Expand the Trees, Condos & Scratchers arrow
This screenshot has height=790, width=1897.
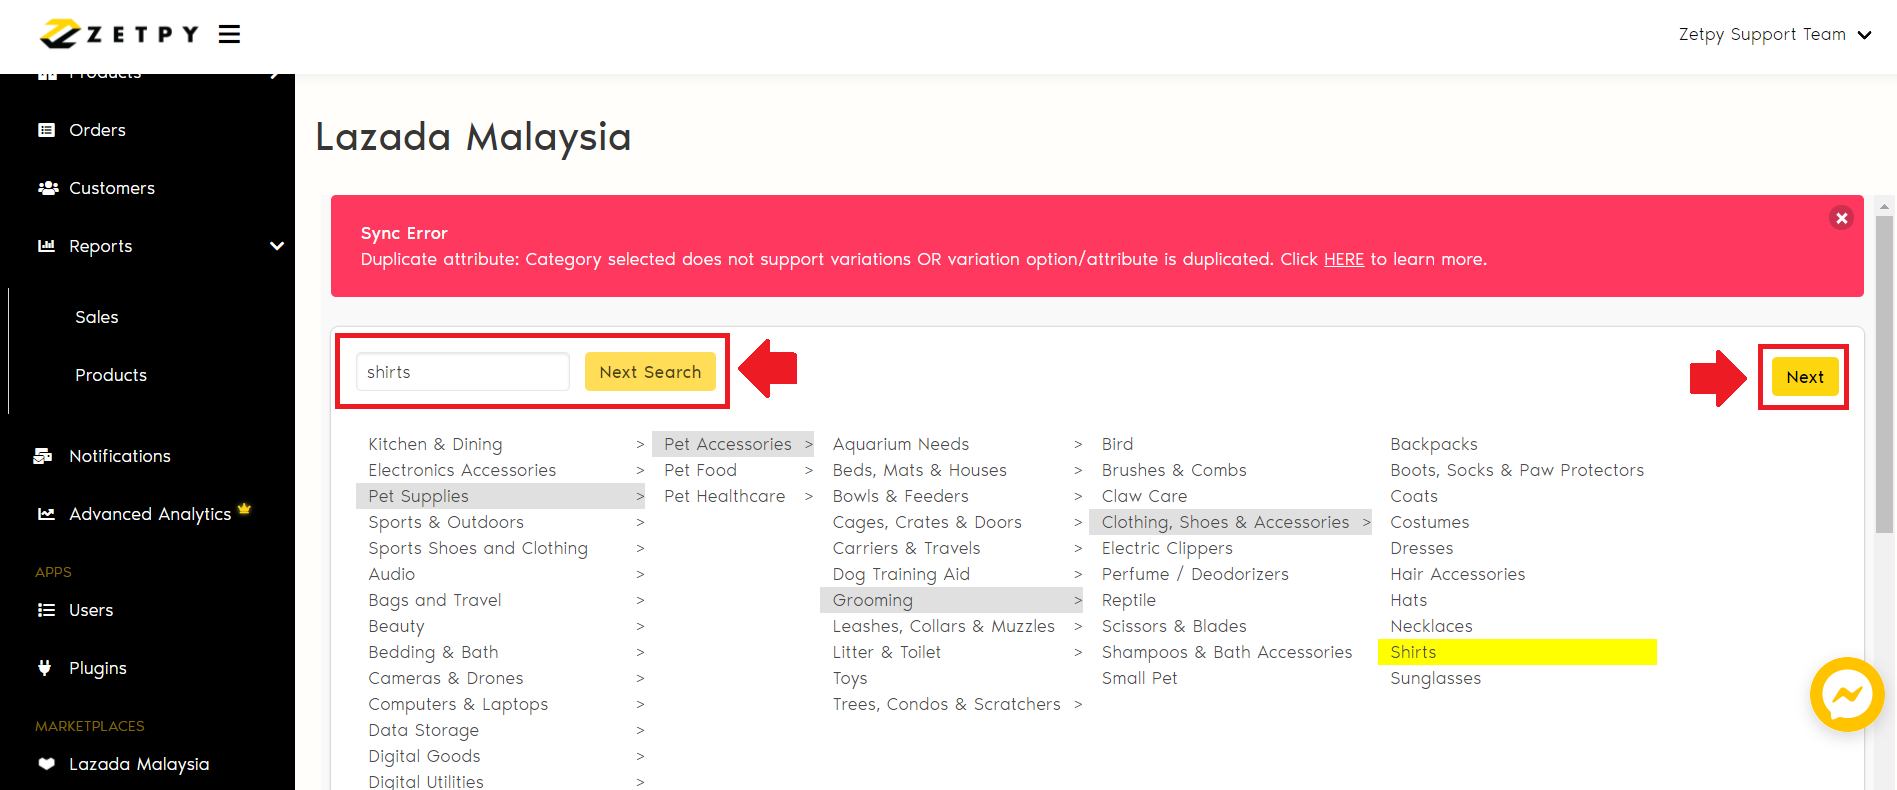pos(1078,704)
